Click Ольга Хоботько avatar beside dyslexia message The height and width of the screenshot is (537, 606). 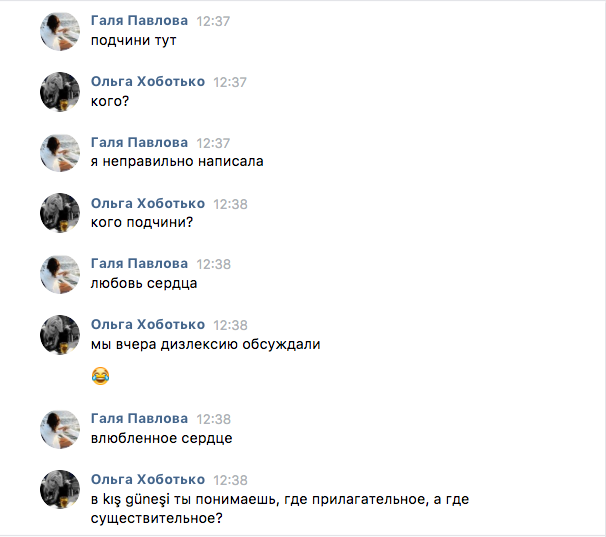(x=60, y=335)
